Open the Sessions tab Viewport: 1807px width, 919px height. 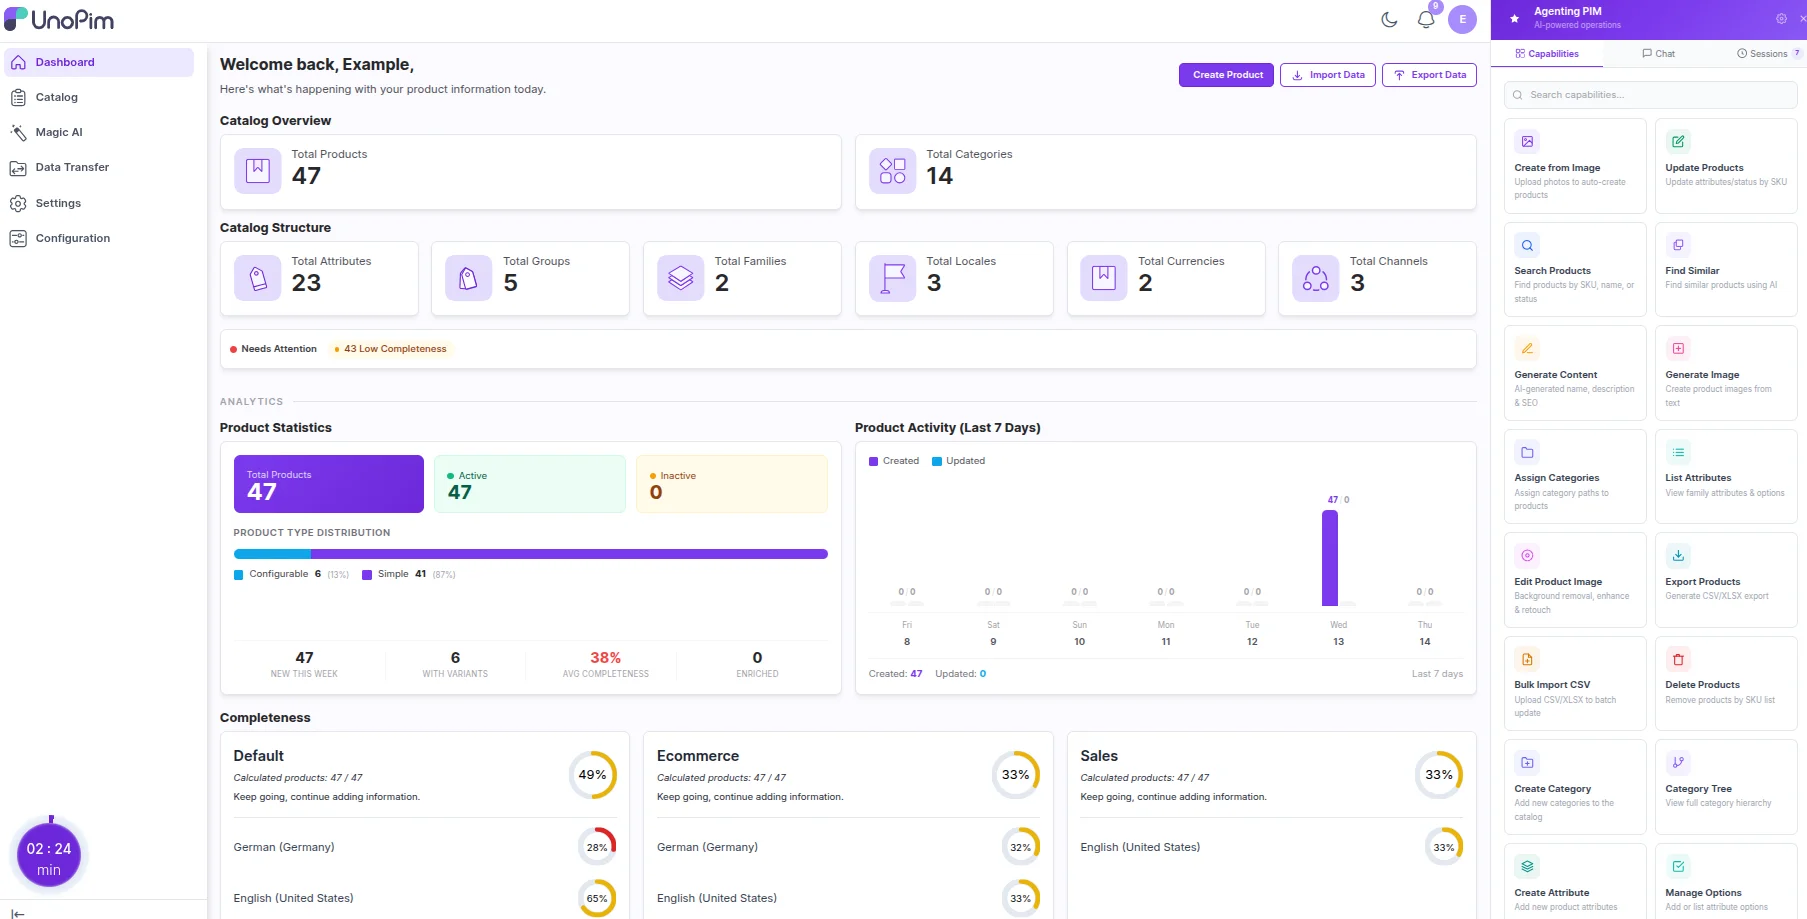[1768, 54]
